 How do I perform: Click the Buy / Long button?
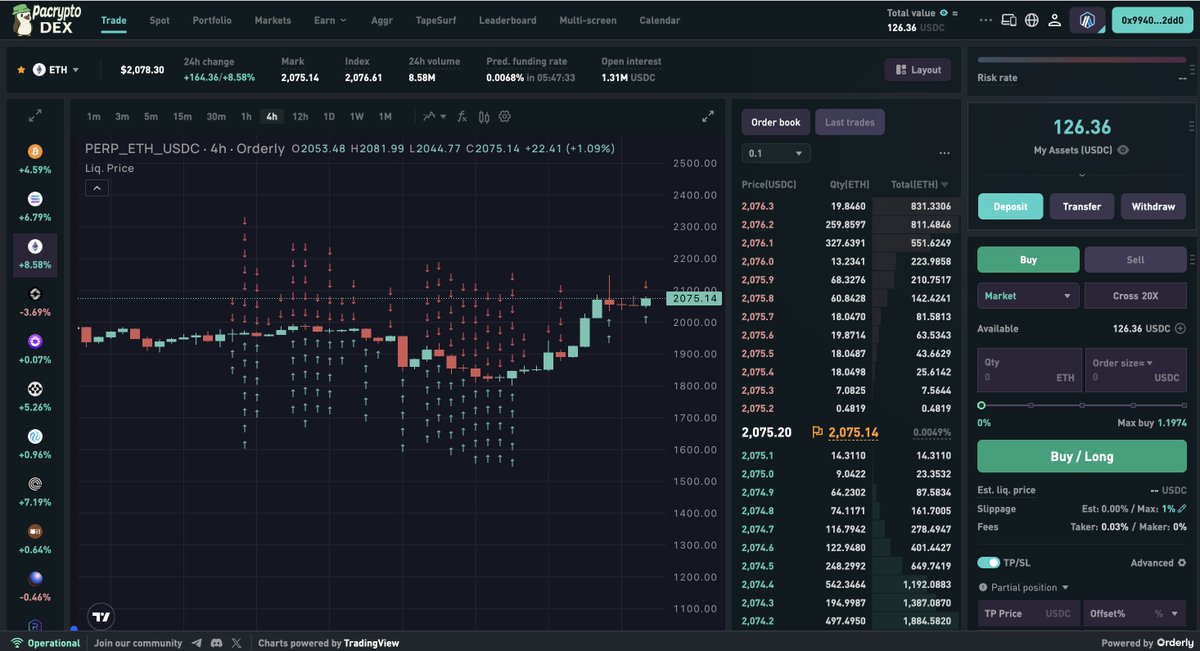coord(1081,456)
